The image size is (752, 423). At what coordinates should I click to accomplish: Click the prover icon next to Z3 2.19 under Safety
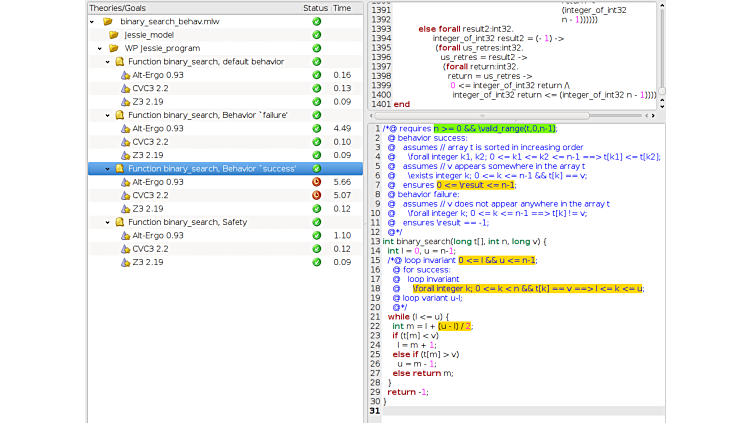(123, 262)
